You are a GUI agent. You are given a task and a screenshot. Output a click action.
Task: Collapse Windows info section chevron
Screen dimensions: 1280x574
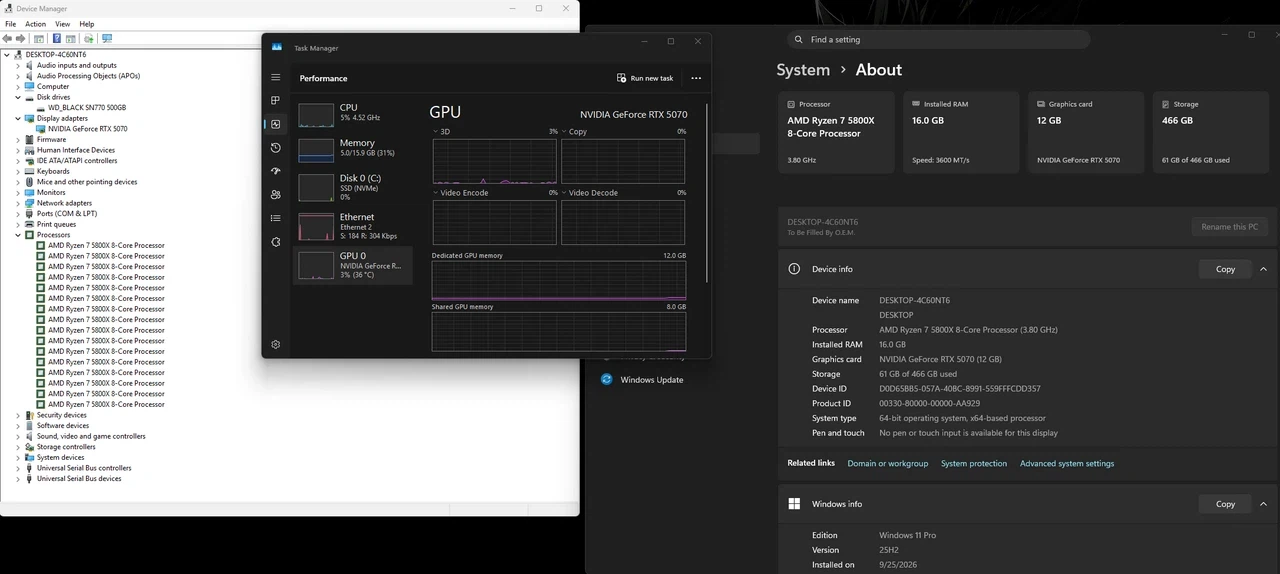pos(1263,504)
